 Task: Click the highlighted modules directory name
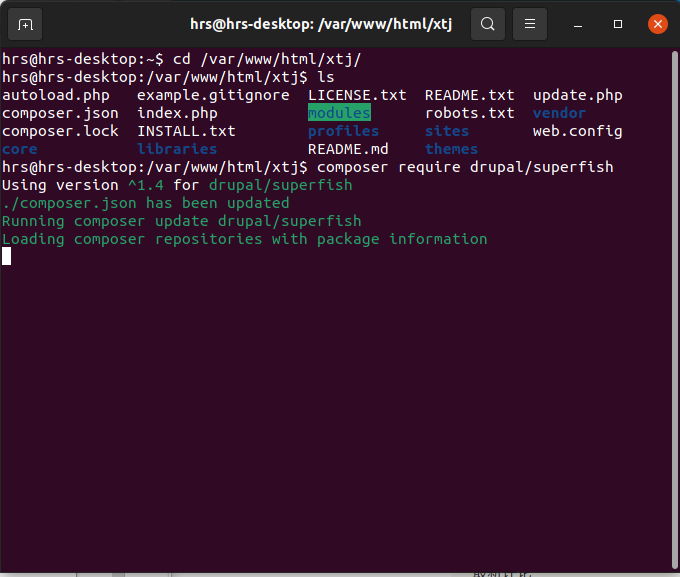[339, 113]
